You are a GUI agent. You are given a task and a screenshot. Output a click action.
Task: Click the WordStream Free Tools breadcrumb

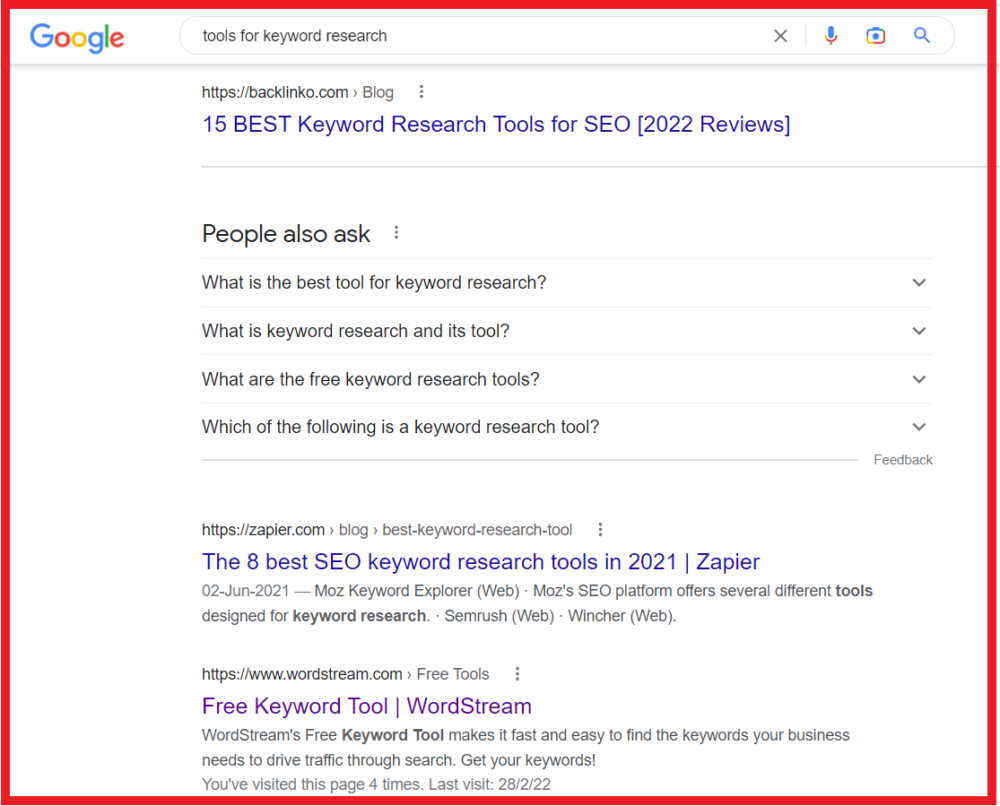click(x=452, y=673)
